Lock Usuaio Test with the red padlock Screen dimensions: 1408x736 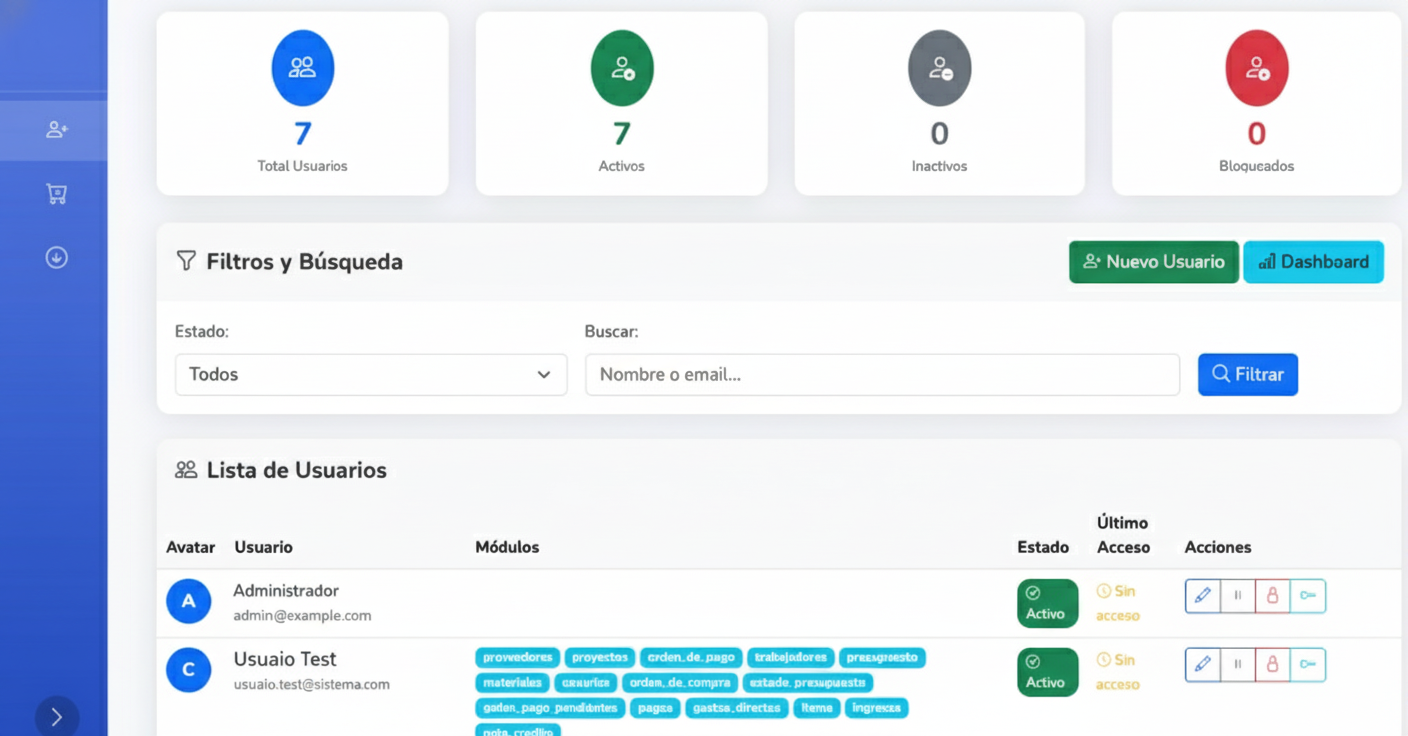tap(1272, 664)
